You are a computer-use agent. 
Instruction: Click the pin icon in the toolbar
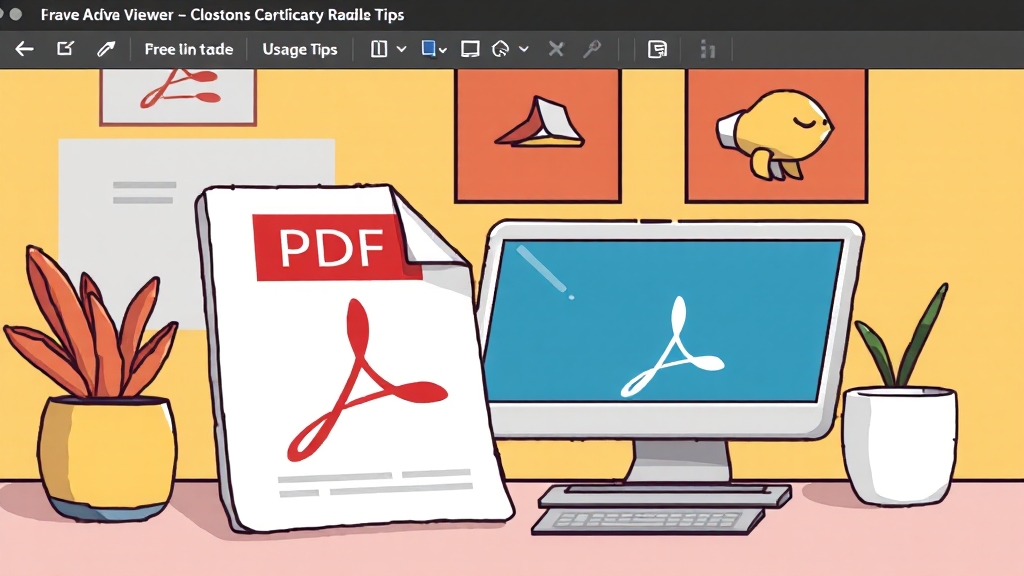coord(592,49)
